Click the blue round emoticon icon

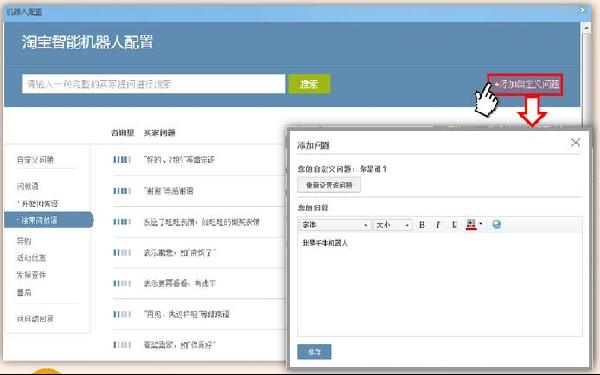496,225
